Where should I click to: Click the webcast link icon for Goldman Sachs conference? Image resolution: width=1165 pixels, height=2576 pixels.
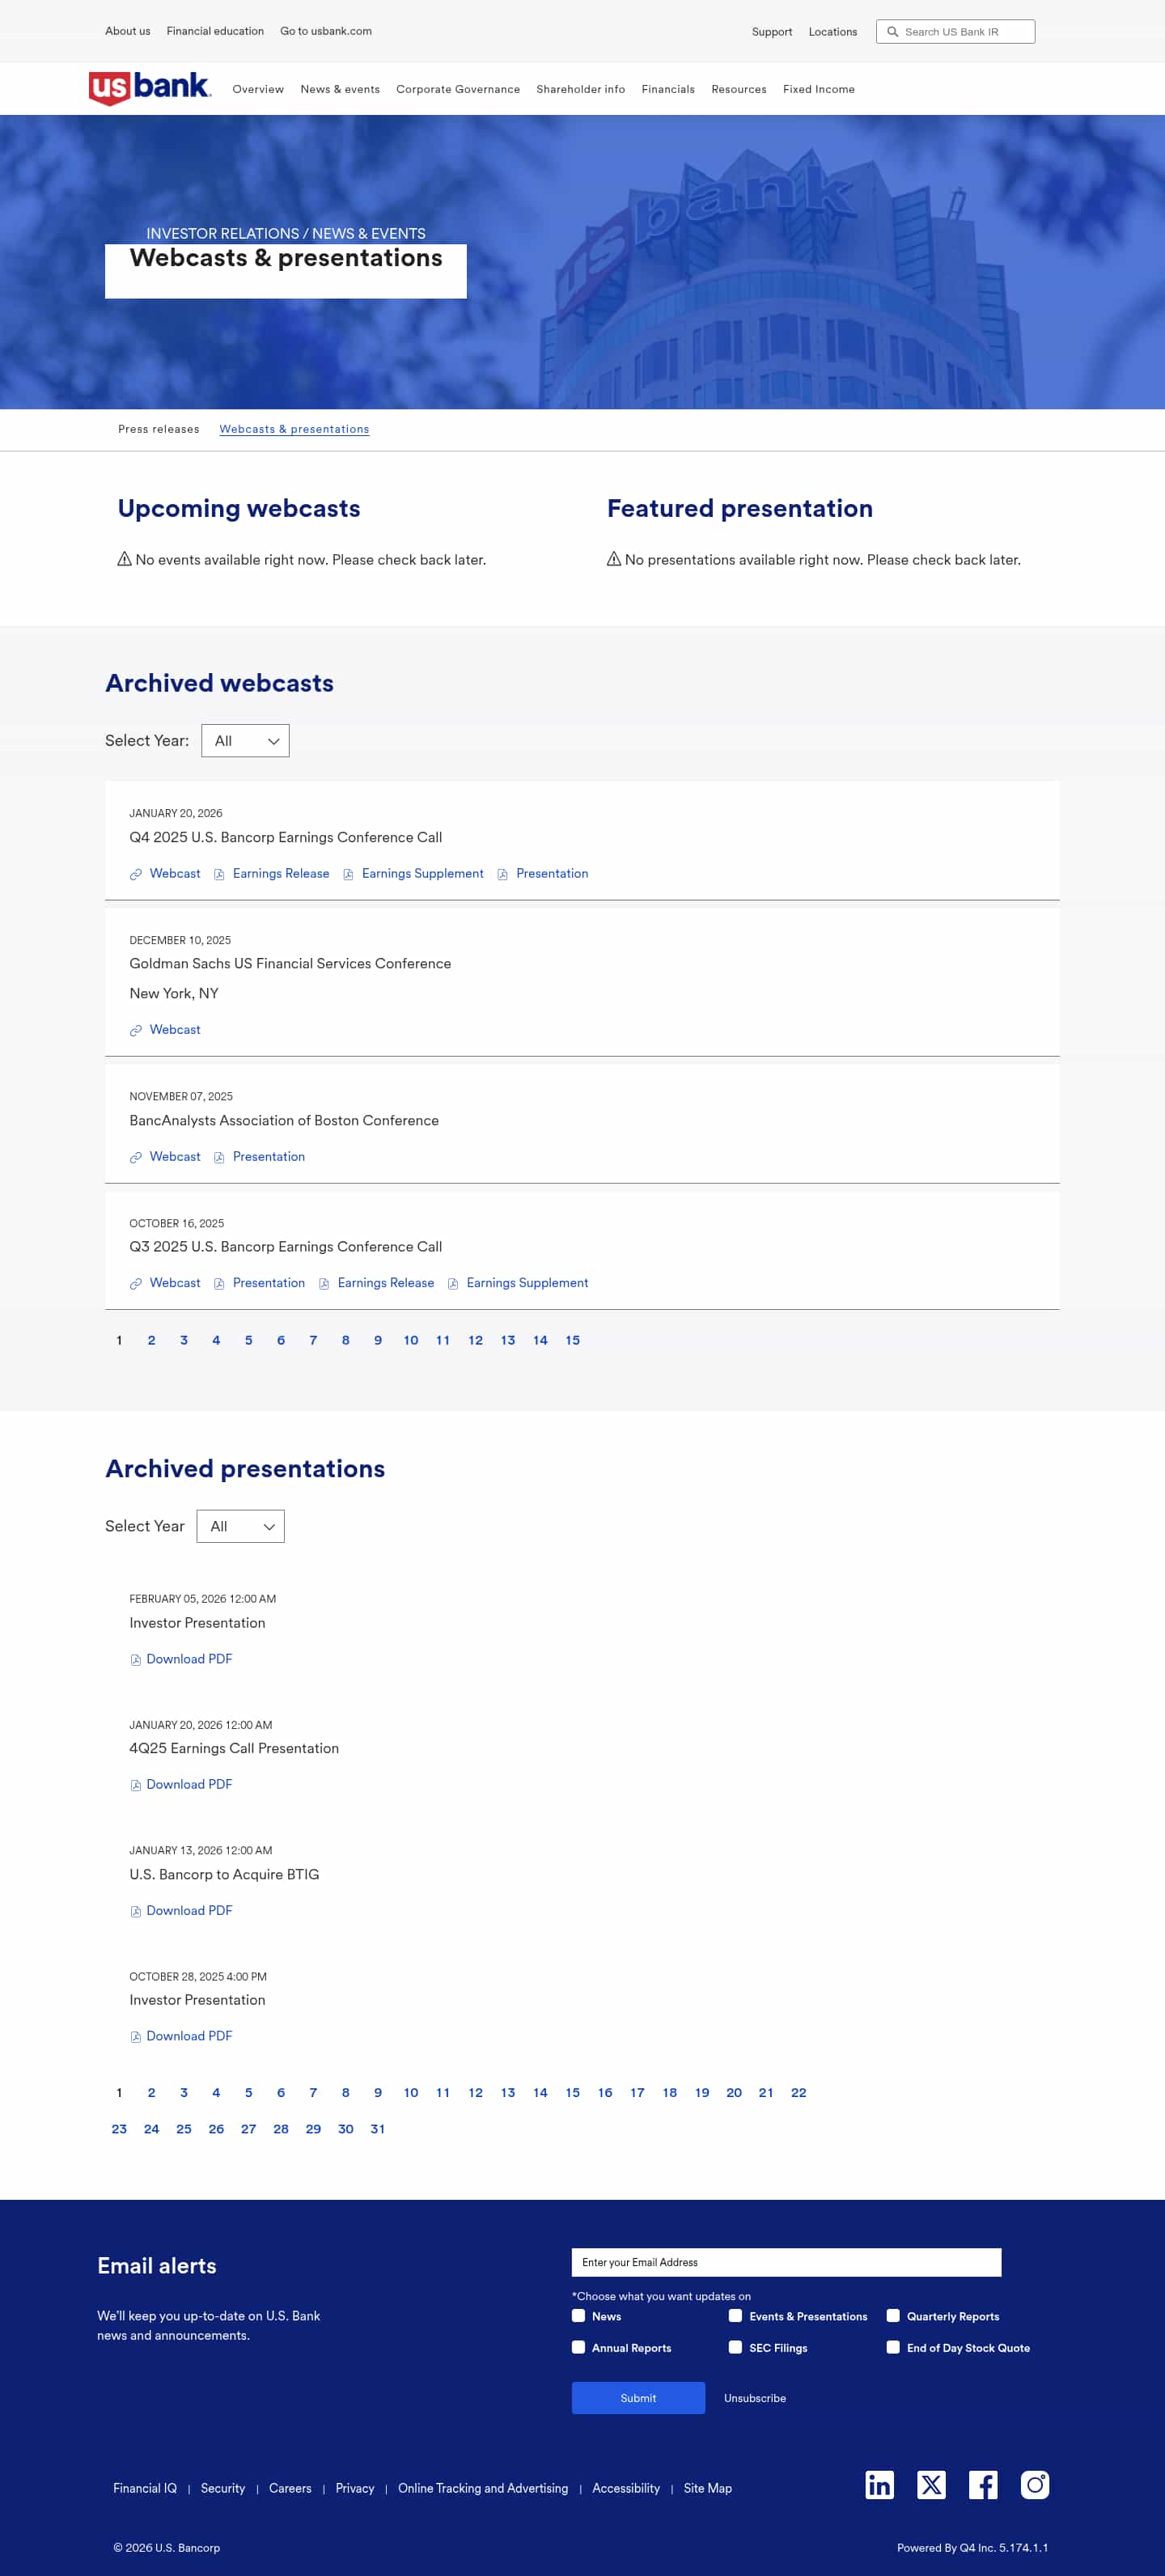click(x=136, y=1030)
